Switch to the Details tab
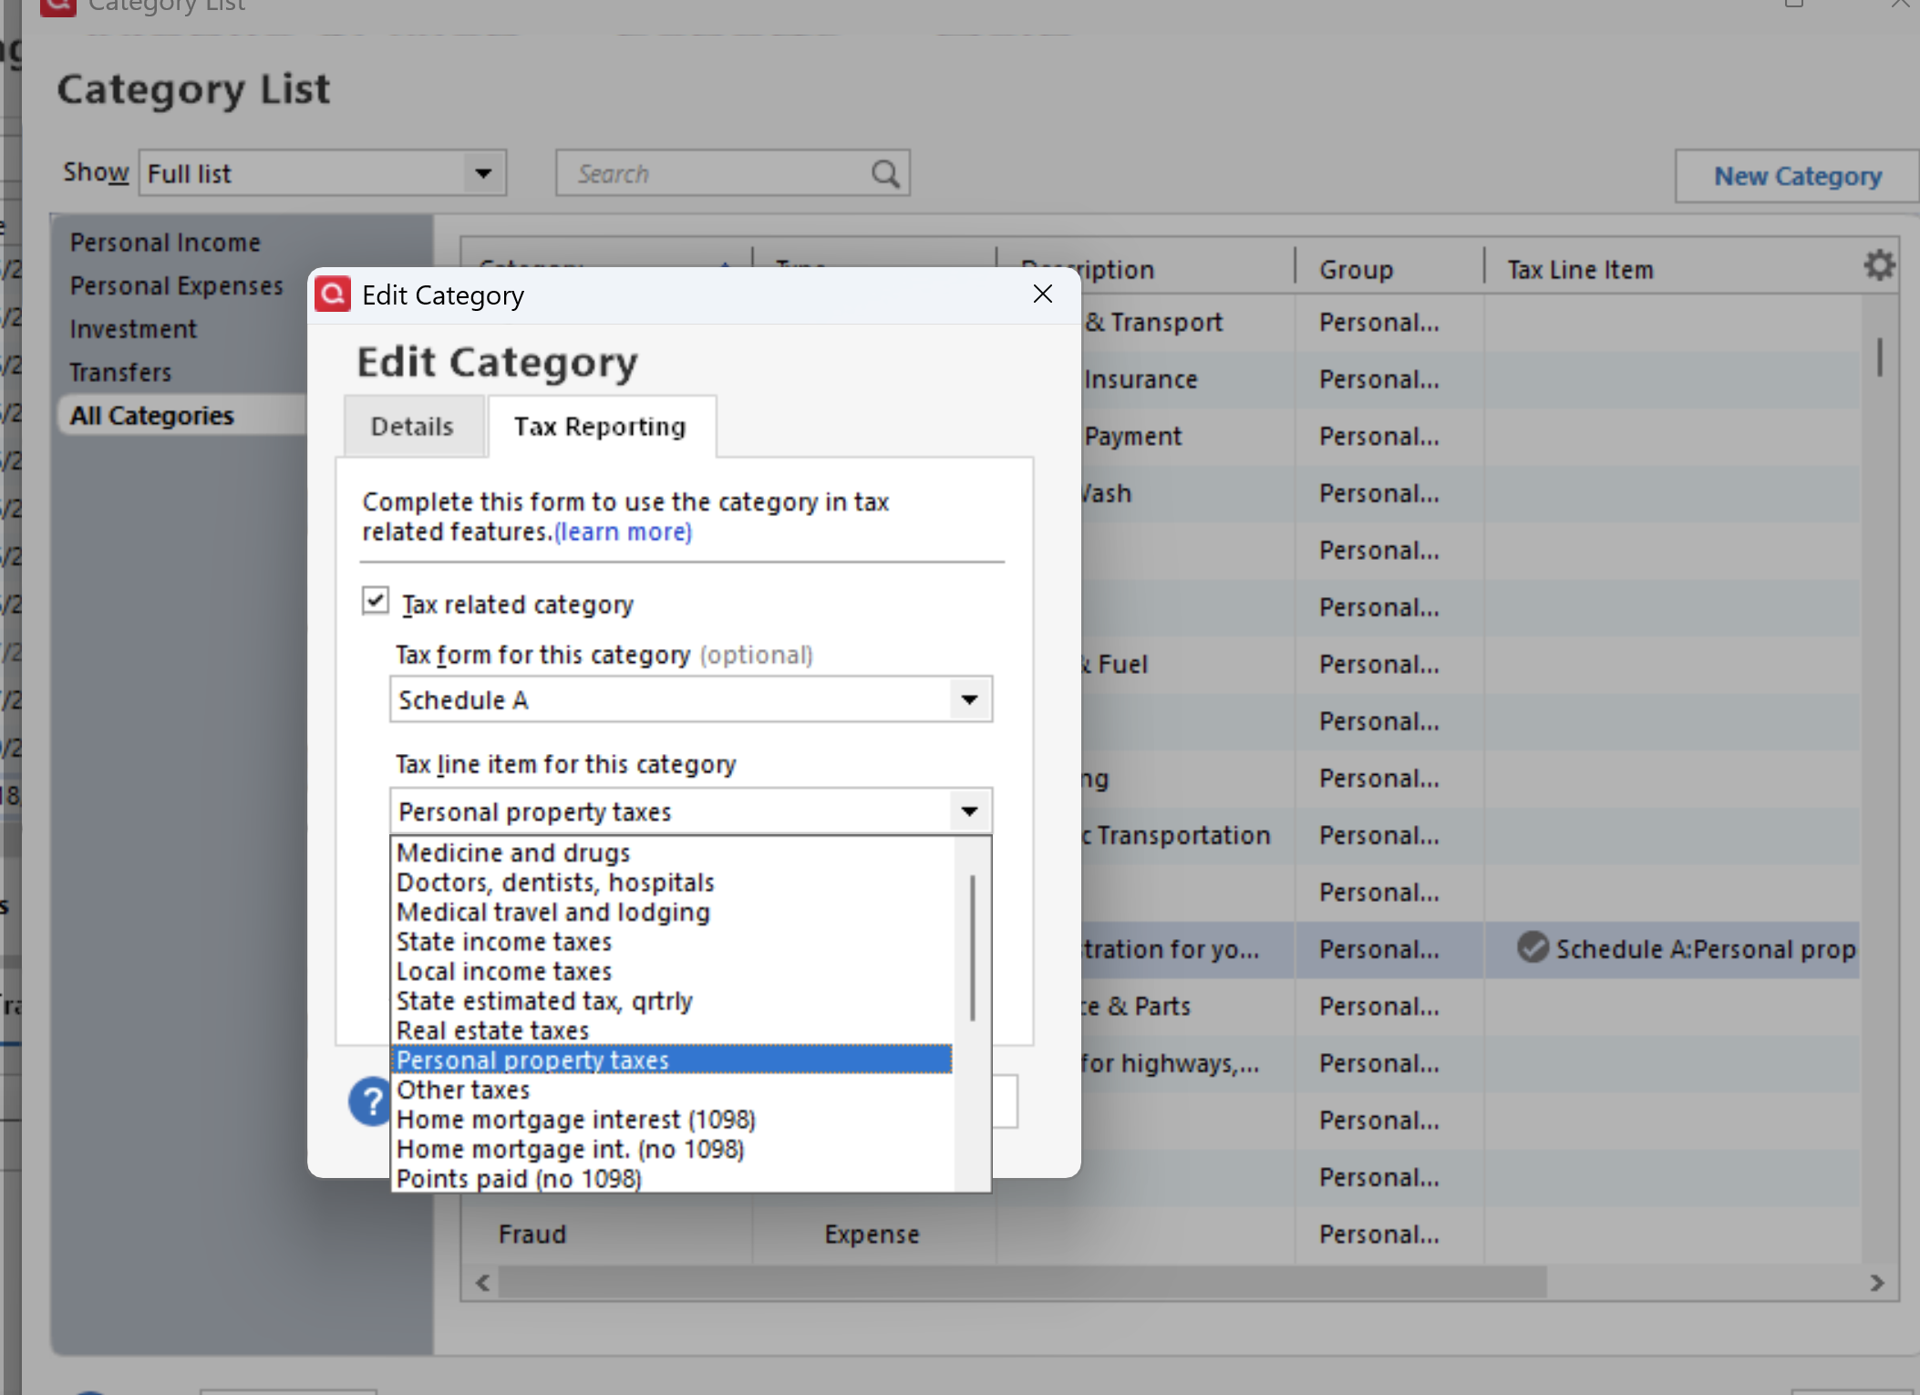 [x=412, y=427]
